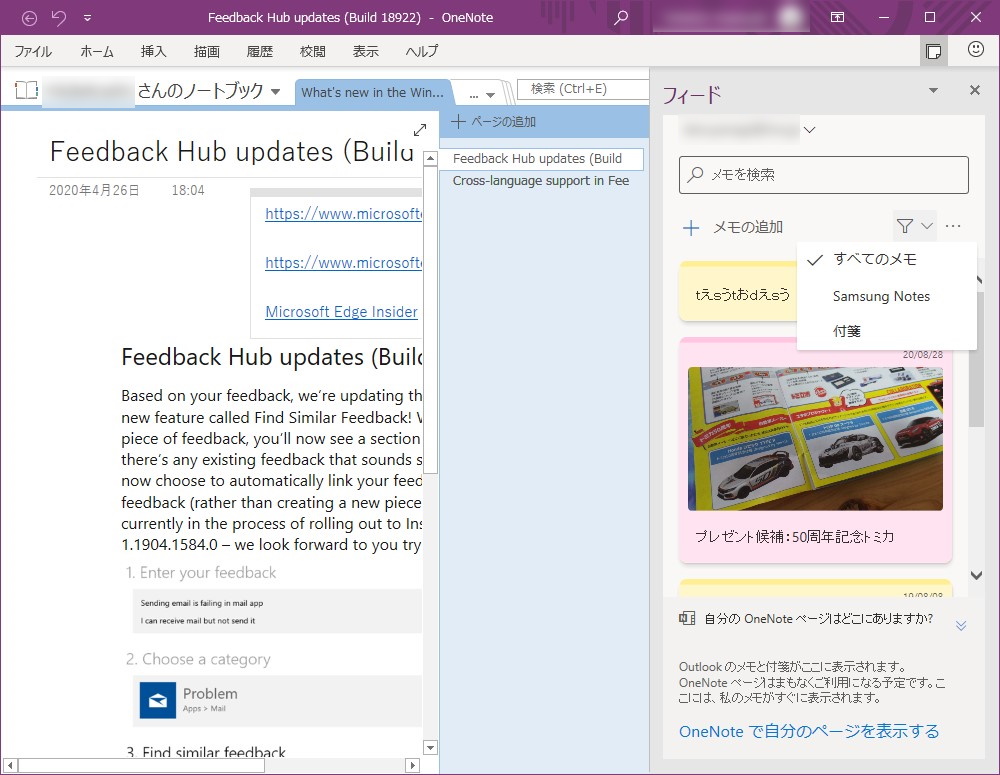Toggle the Feed pane icon
Image resolution: width=1000 pixels, height=775 pixels.
(x=933, y=51)
